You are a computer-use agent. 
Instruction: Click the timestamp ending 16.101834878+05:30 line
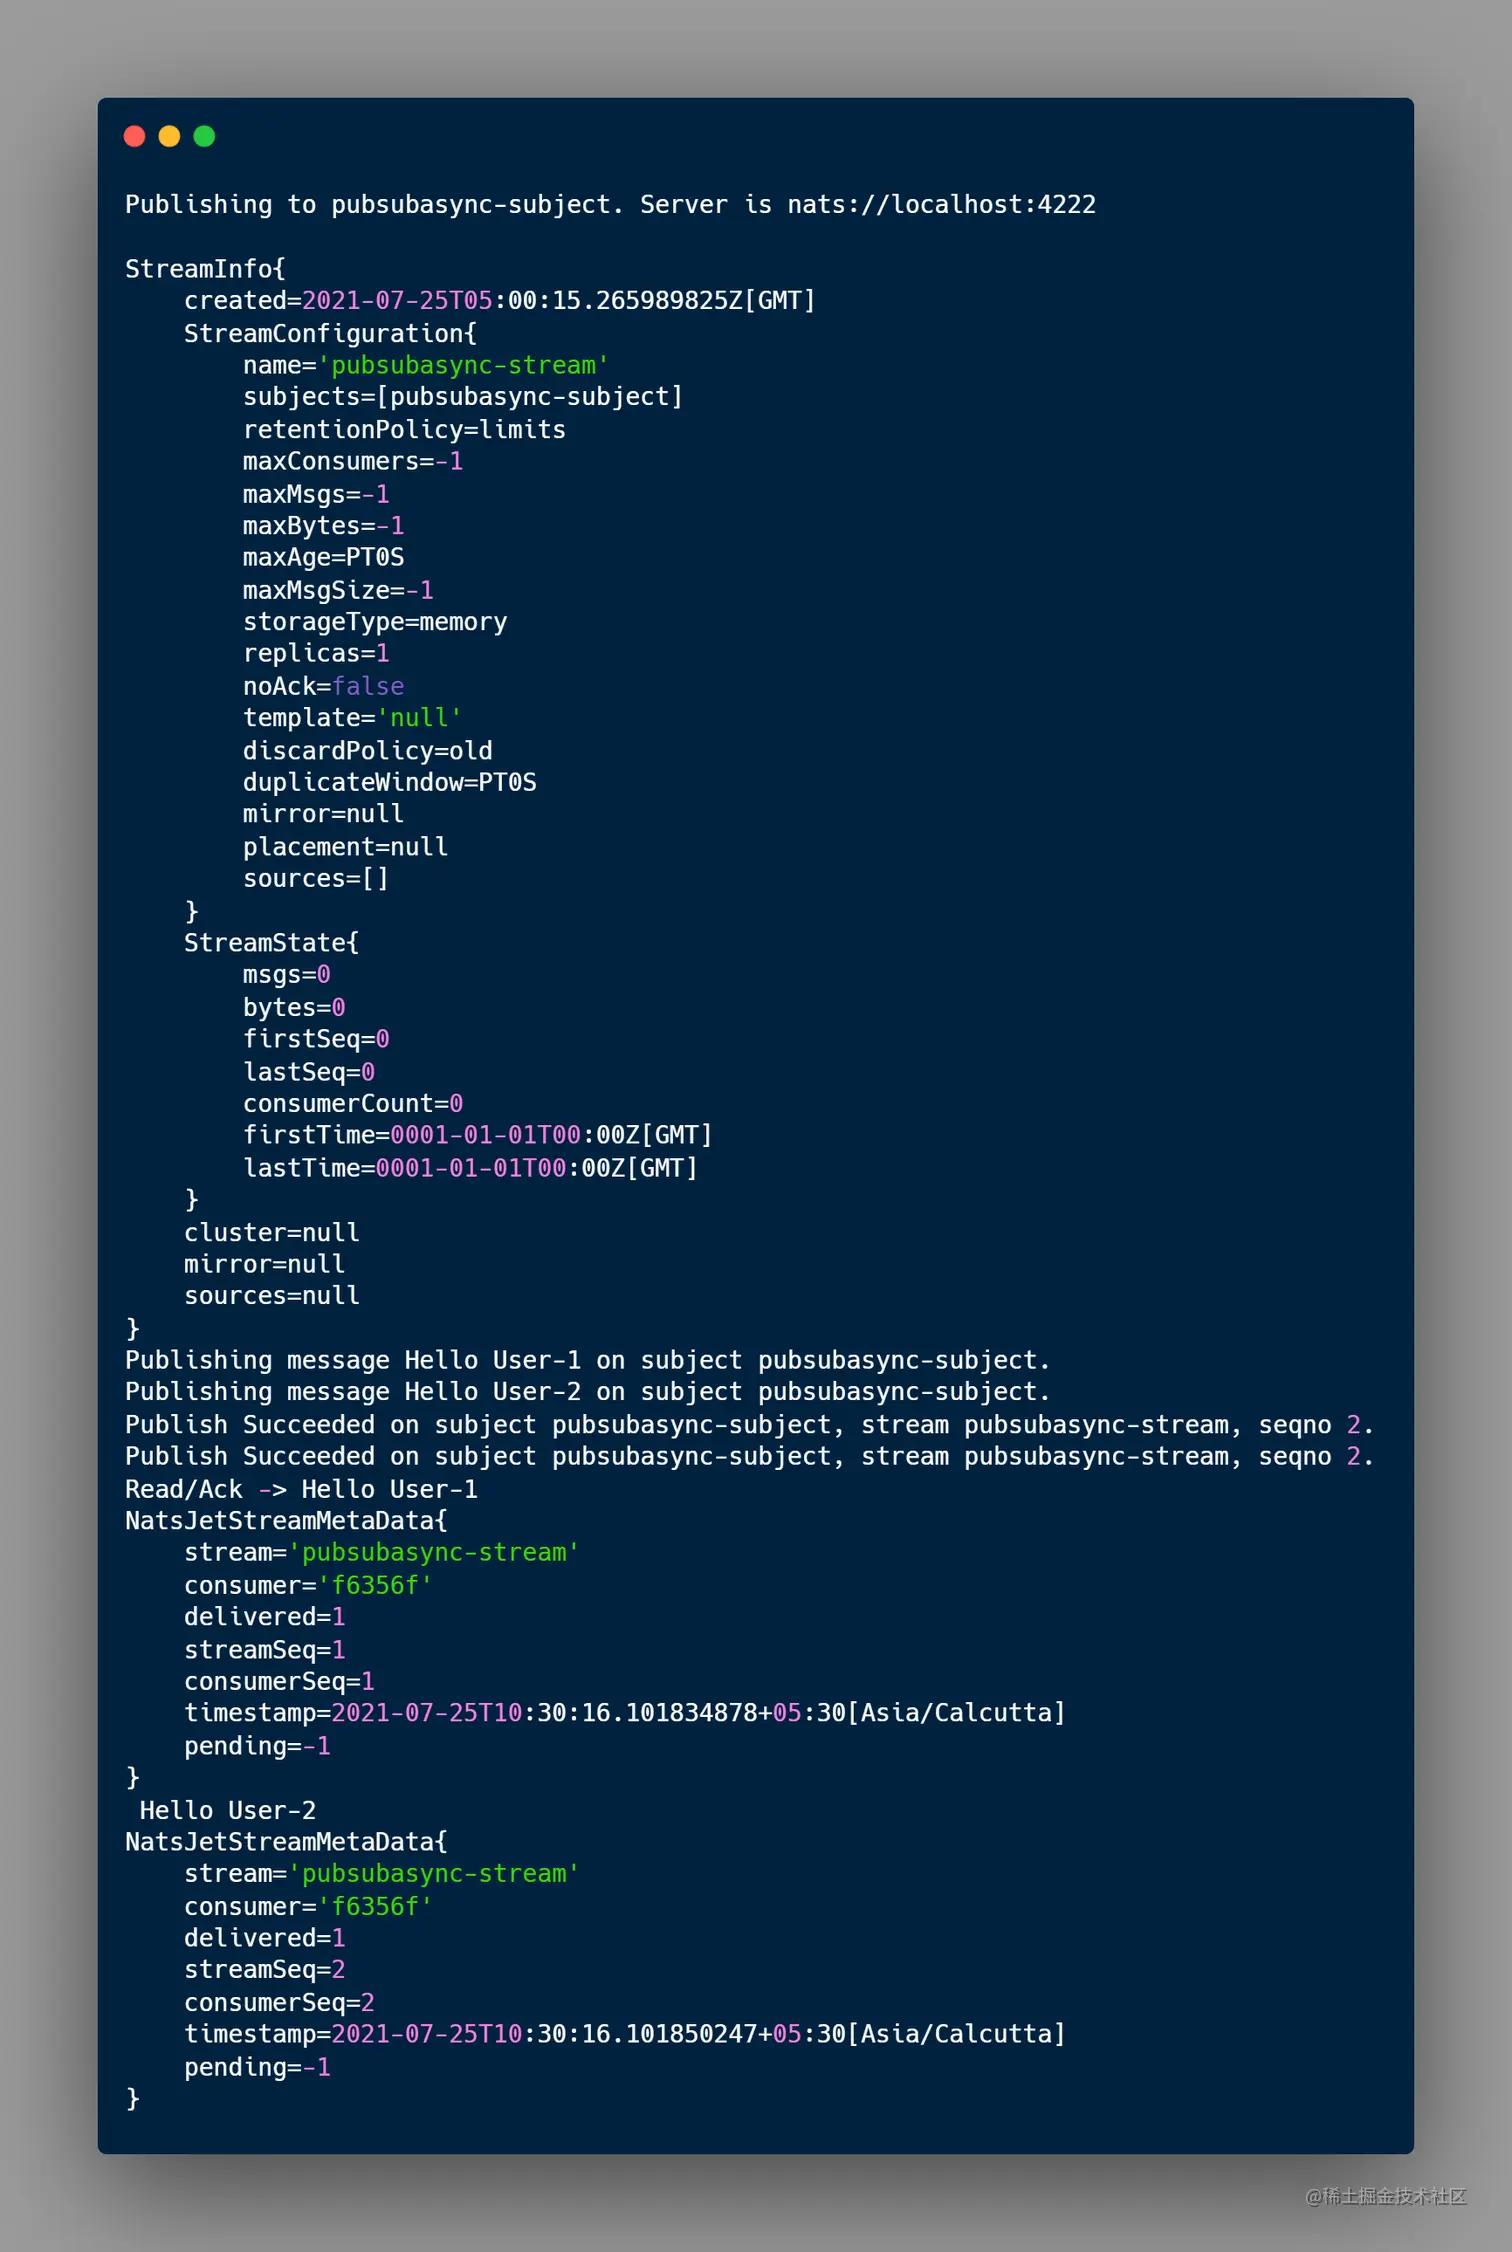click(625, 1713)
